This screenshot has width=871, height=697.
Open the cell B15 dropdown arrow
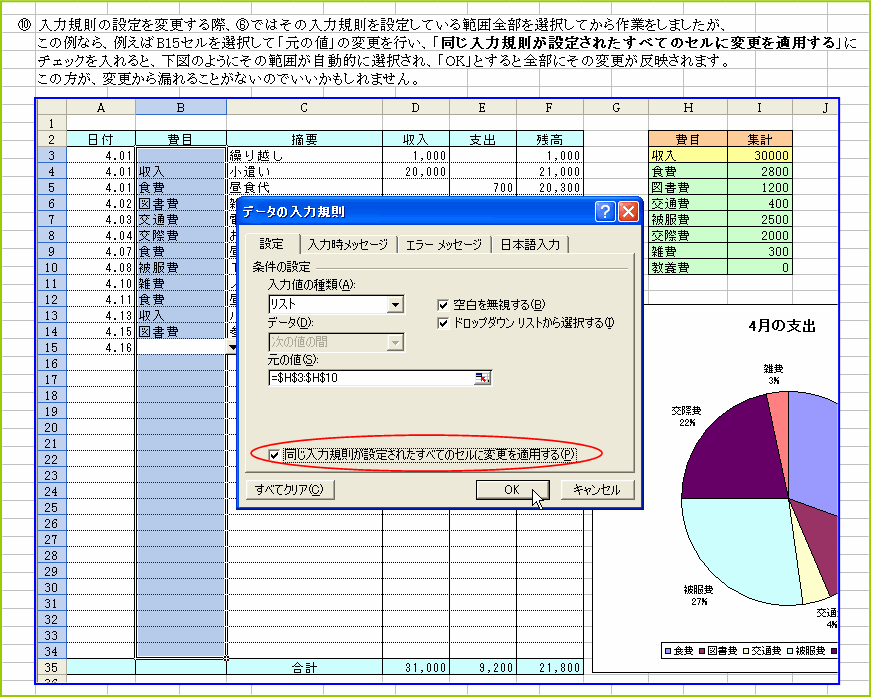tap(232, 348)
